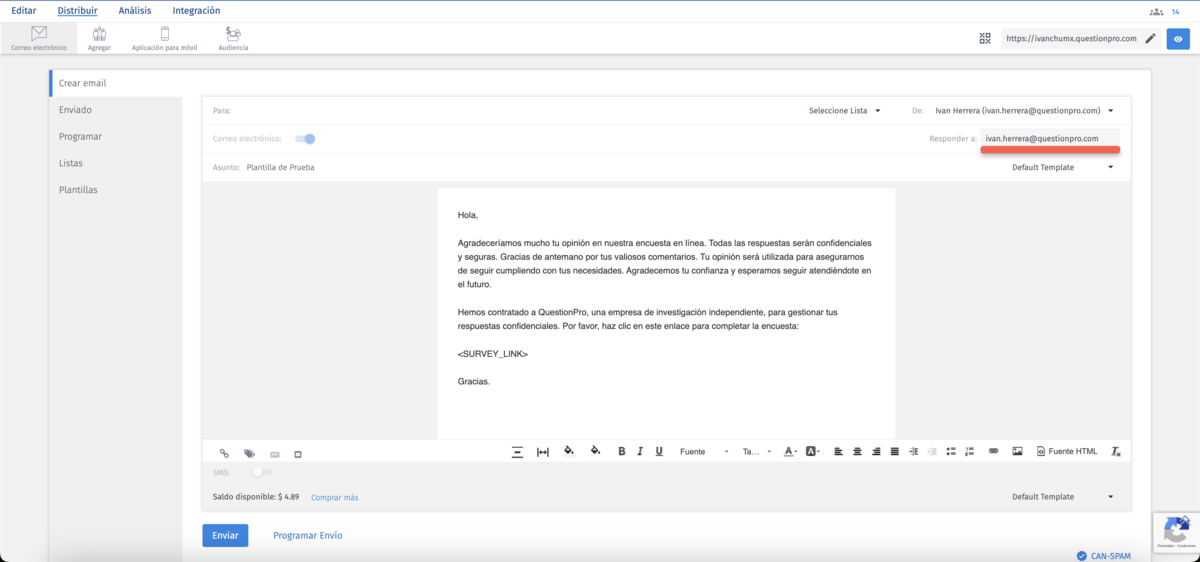Show the survey QR code icon
Image resolution: width=1200 pixels, height=562 pixels.
[985, 38]
